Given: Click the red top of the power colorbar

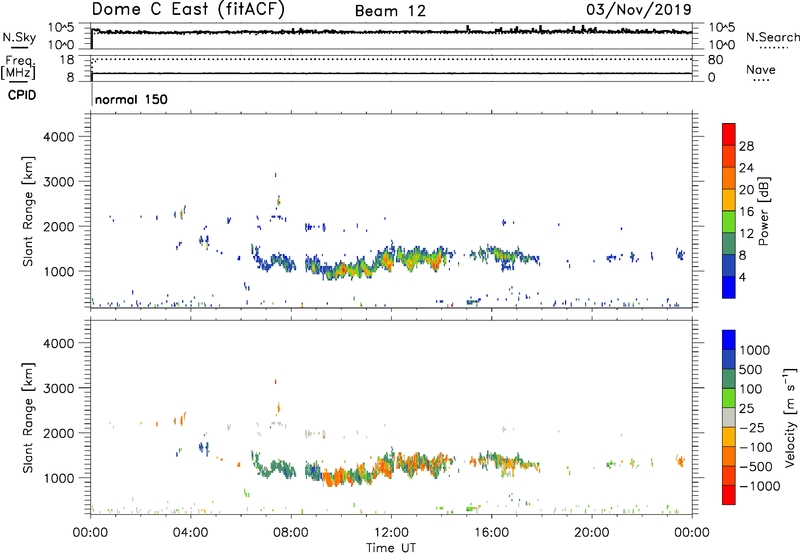Looking at the screenshot, I should 729,134.
